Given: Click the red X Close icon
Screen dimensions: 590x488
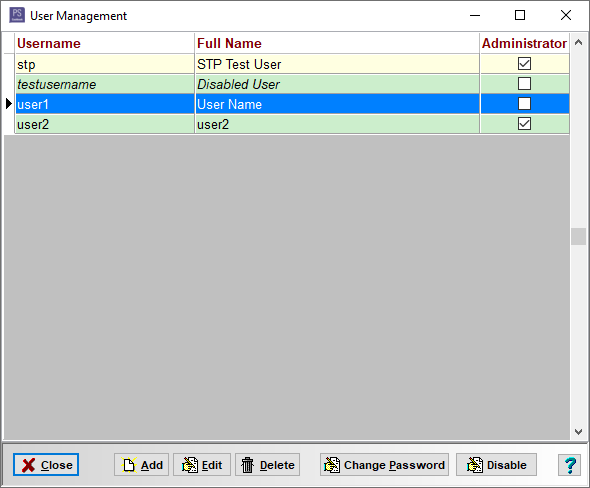Looking at the screenshot, I should pyautogui.click(x=29, y=465).
